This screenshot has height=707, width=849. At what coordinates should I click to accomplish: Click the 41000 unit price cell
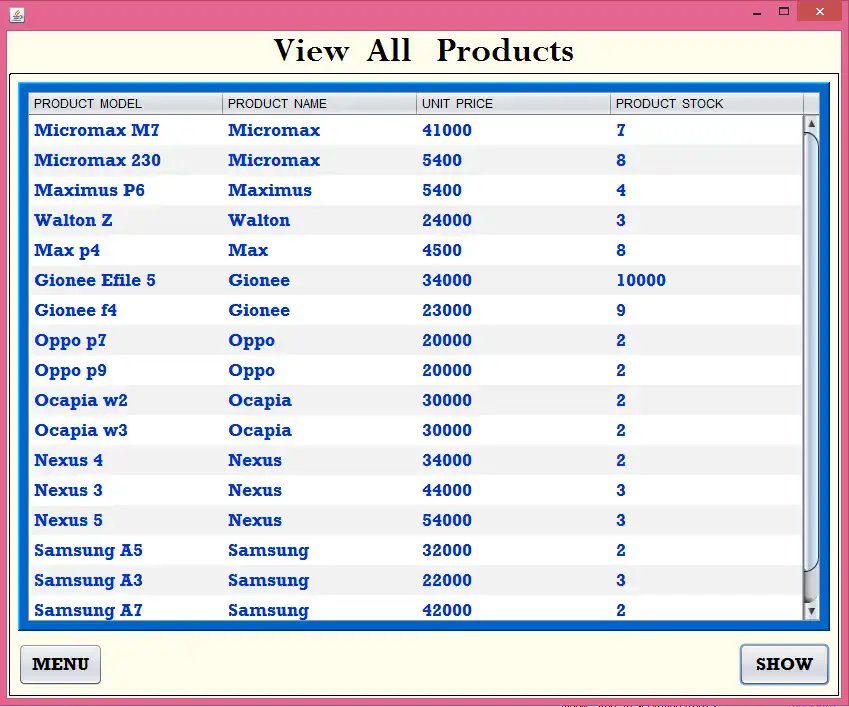click(x=513, y=130)
